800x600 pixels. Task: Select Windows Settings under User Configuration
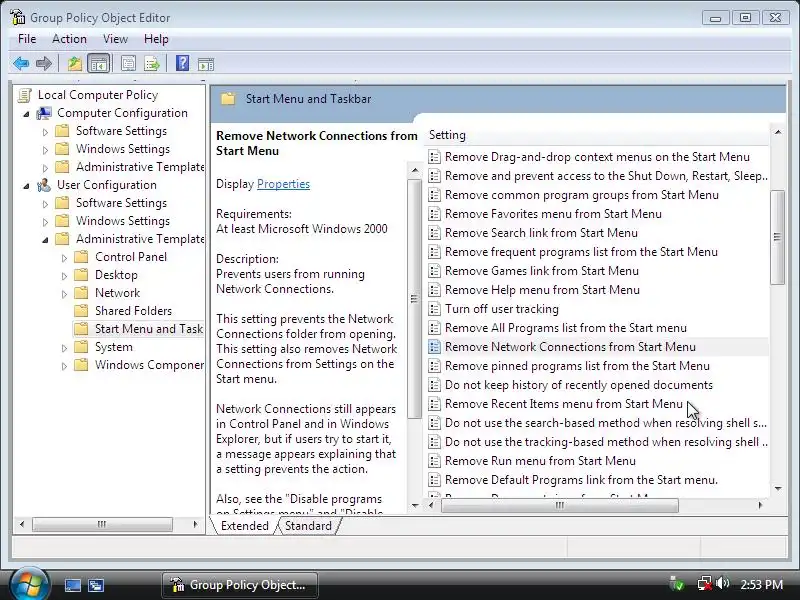click(122, 221)
